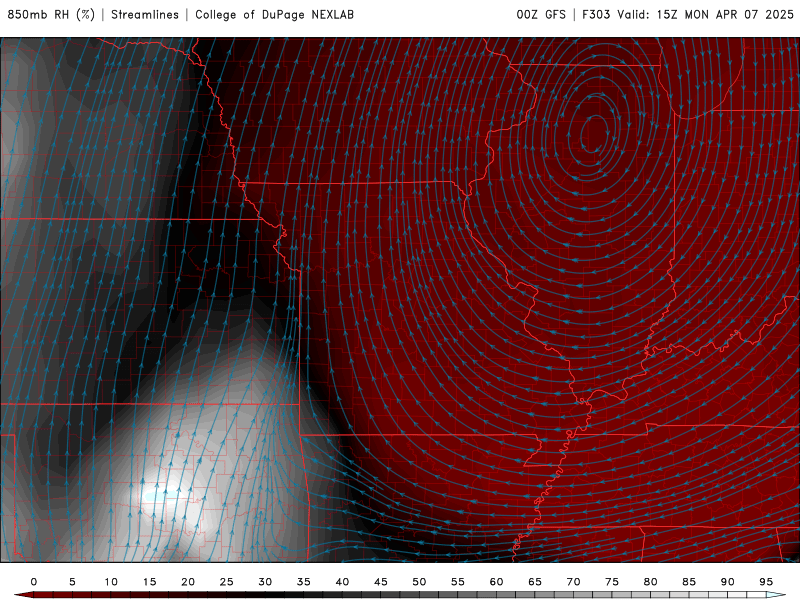Screen dimensions: 800x600
Task: Click the "65" colorbar scale label
Action: (535, 582)
